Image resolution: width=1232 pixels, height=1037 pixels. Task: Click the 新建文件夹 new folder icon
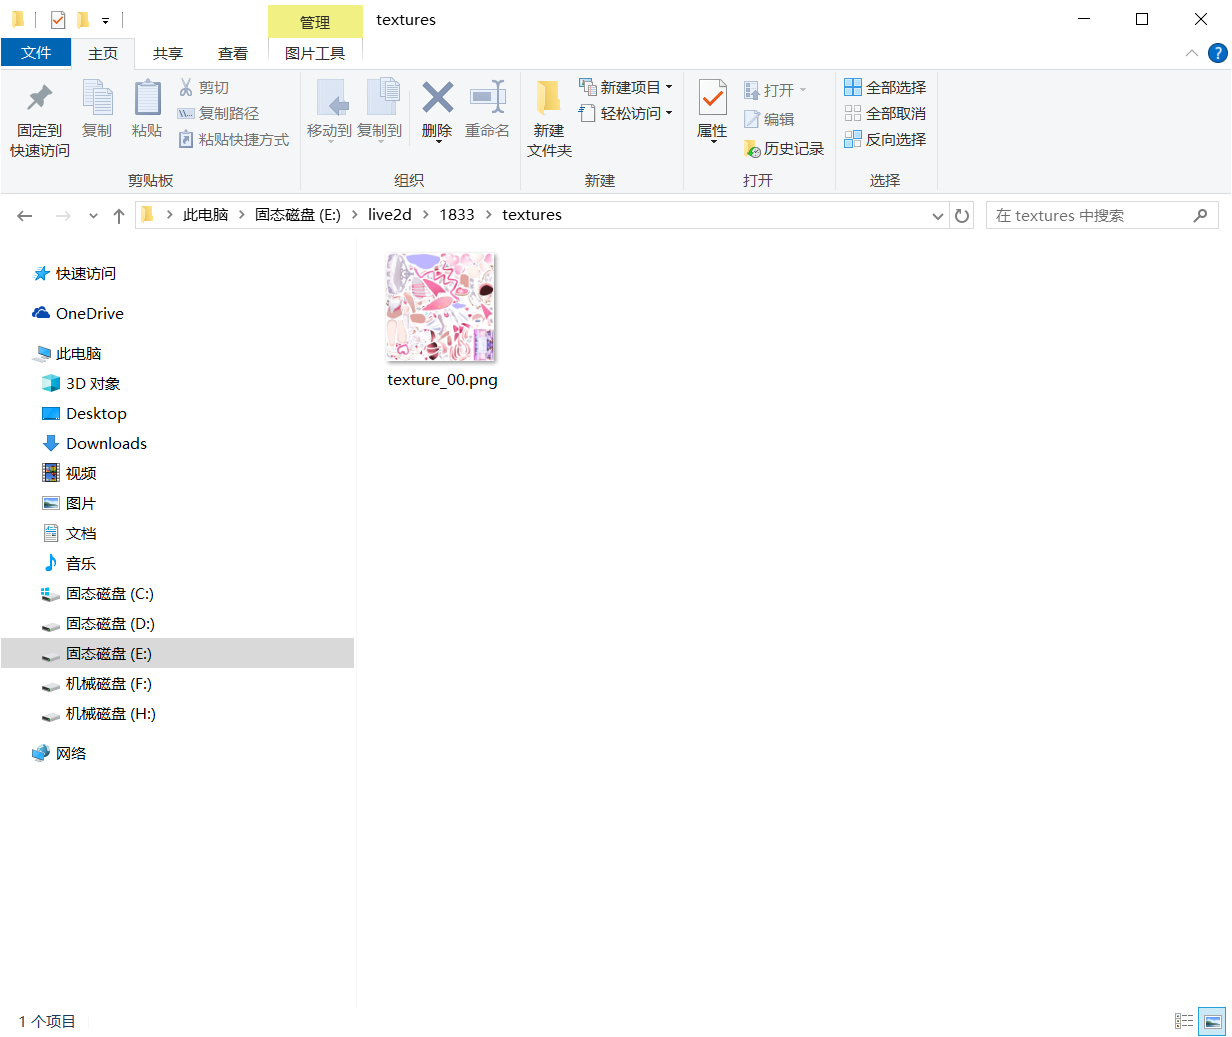pyautogui.click(x=549, y=118)
